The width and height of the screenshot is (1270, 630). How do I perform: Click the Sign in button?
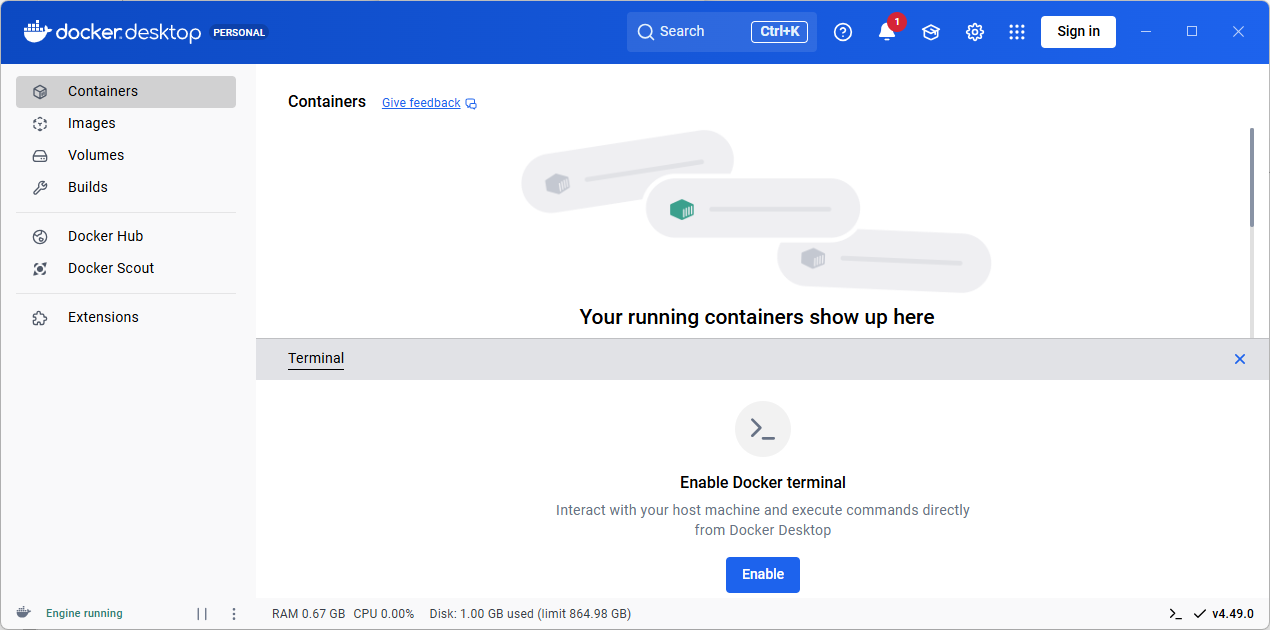[1078, 32]
